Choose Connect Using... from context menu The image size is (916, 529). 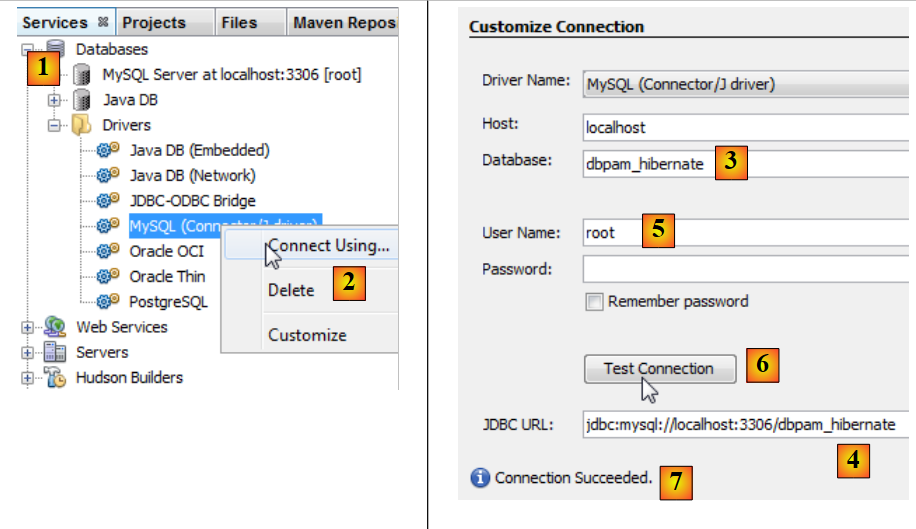click(x=328, y=245)
